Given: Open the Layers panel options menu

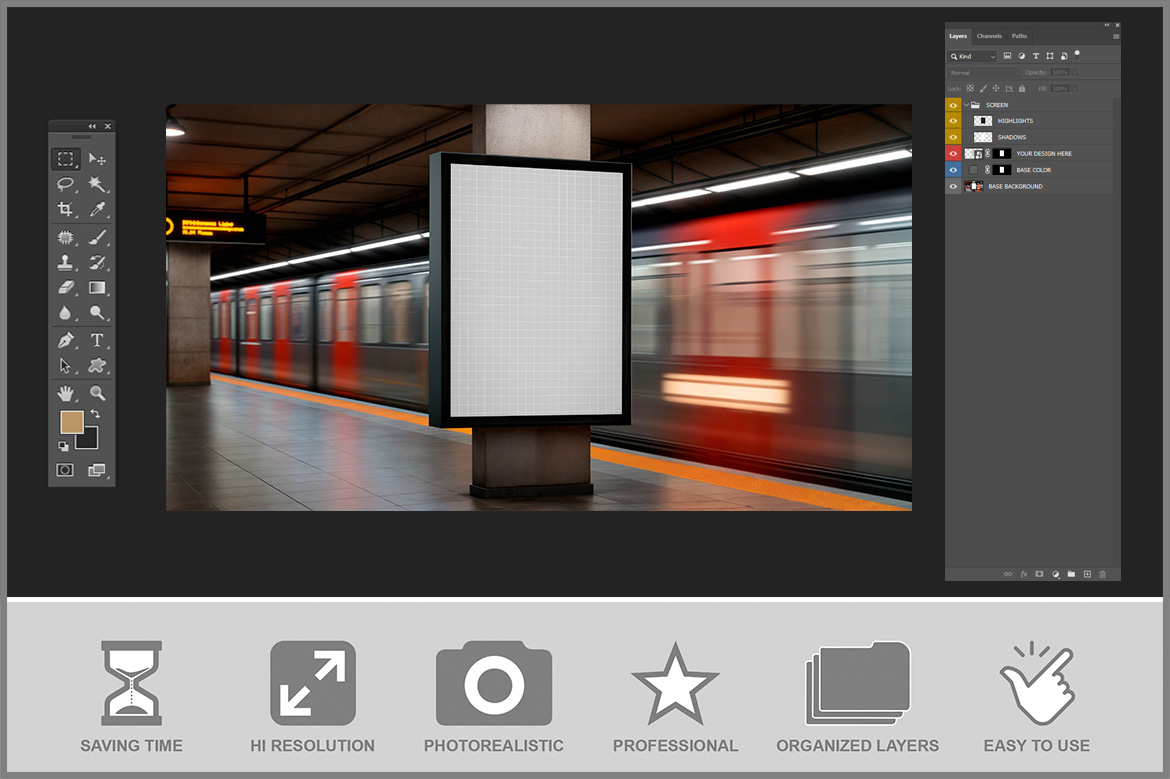Looking at the screenshot, I should [1116, 36].
